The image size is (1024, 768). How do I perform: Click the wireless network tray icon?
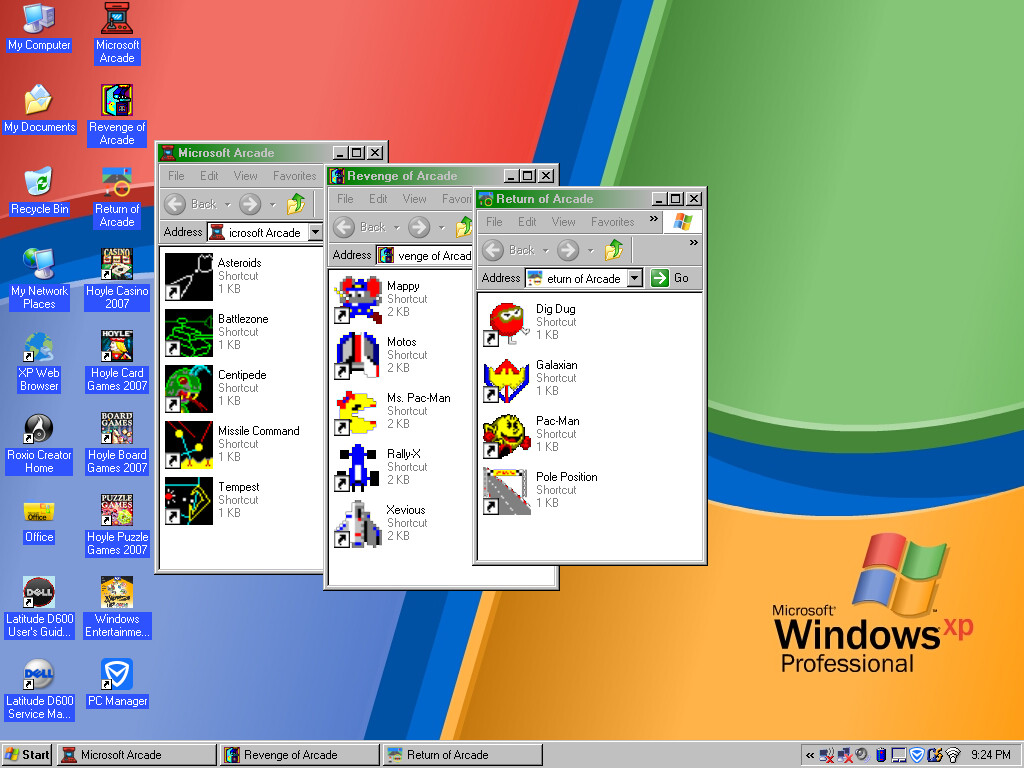pos(953,755)
